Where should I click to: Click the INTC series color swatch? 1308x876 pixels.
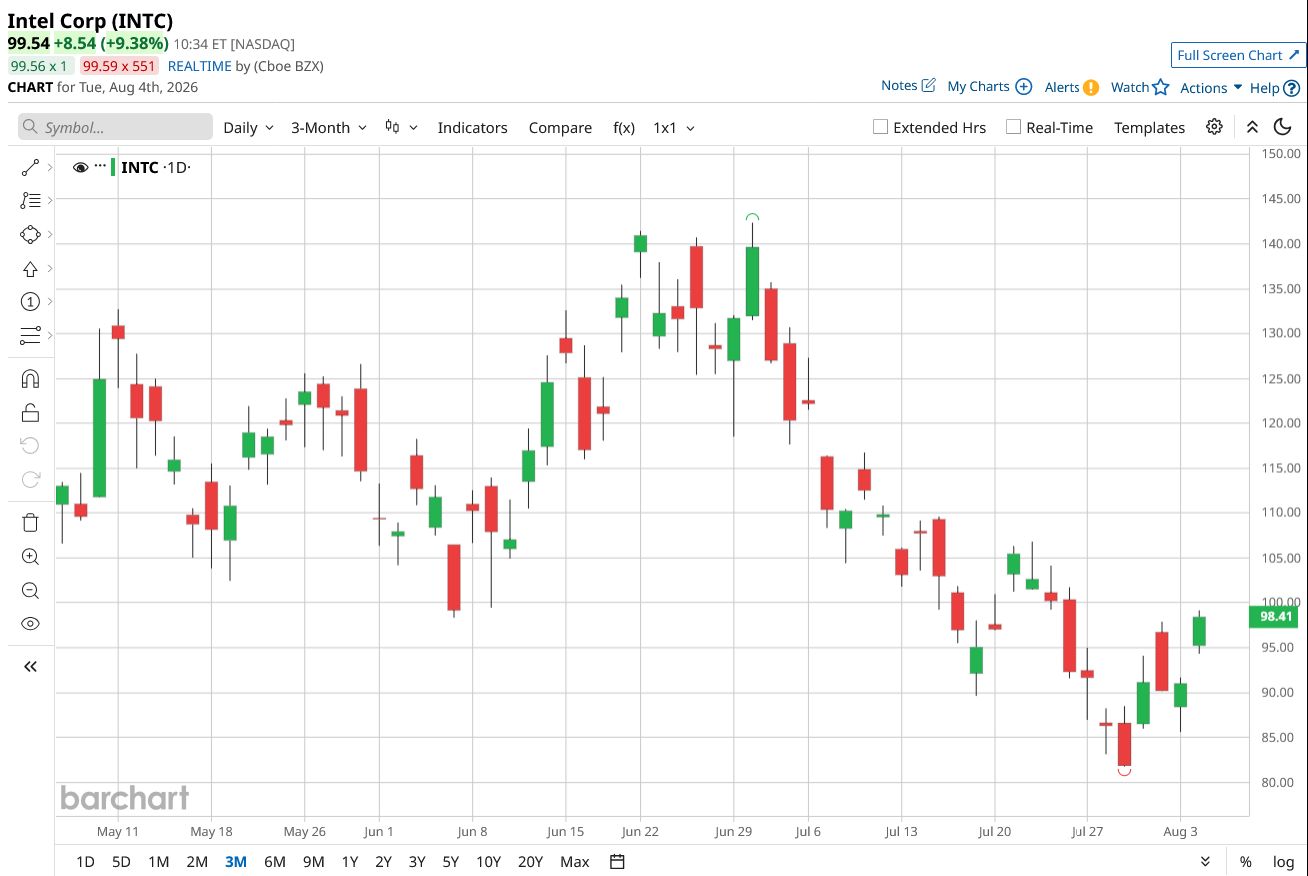click(x=112, y=167)
